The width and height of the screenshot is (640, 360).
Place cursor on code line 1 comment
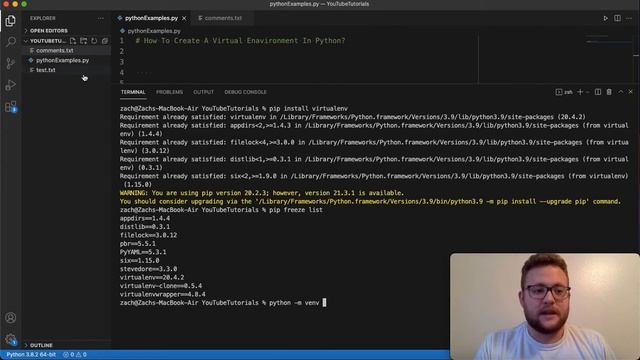[x=240, y=41]
